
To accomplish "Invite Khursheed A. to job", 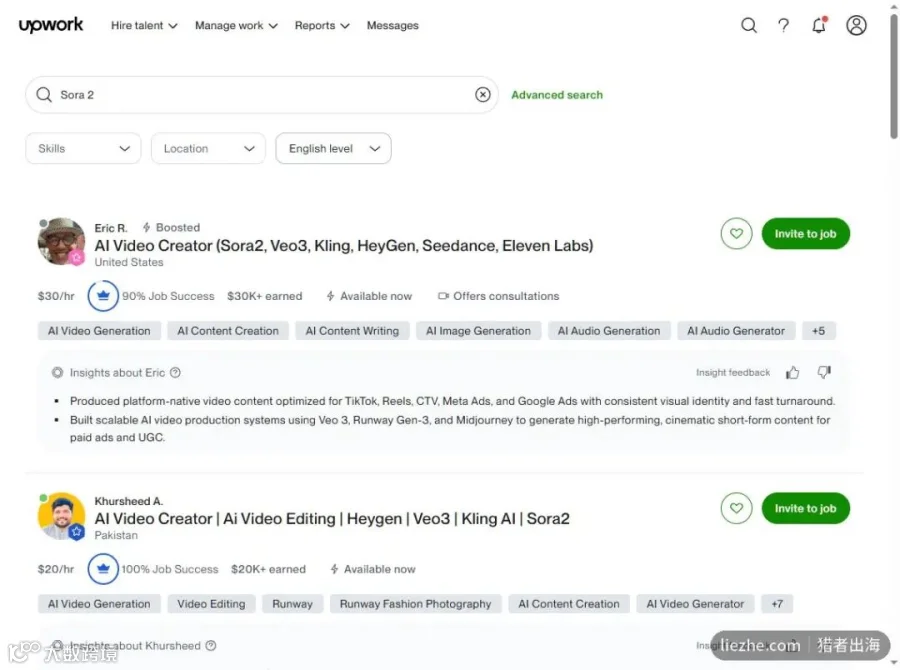I will coord(805,508).
